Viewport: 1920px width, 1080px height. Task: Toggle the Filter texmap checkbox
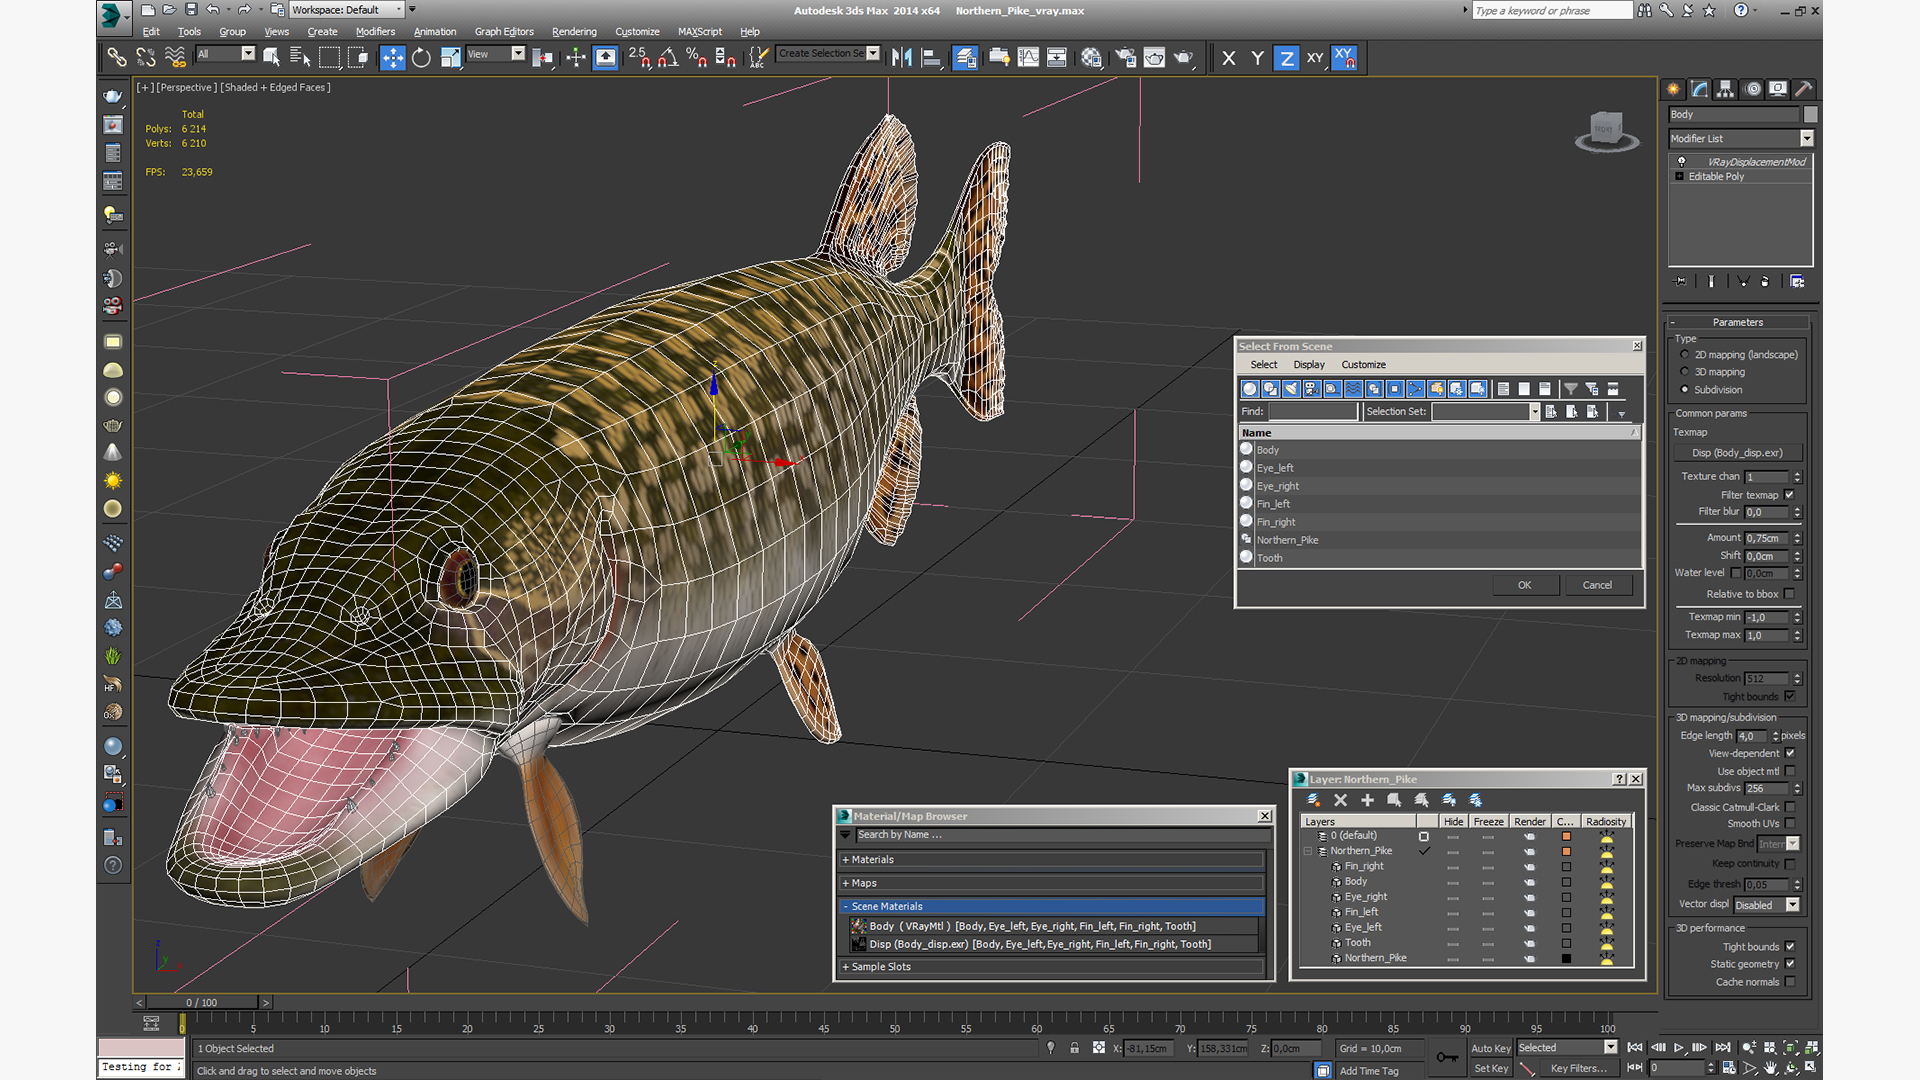(x=1789, y=495)
